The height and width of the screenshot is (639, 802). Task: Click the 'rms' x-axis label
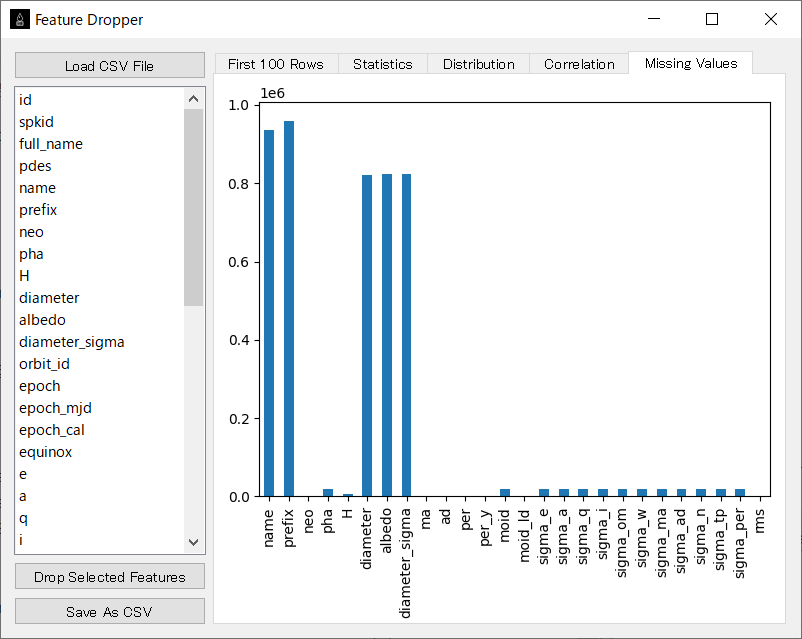point(760,521)
